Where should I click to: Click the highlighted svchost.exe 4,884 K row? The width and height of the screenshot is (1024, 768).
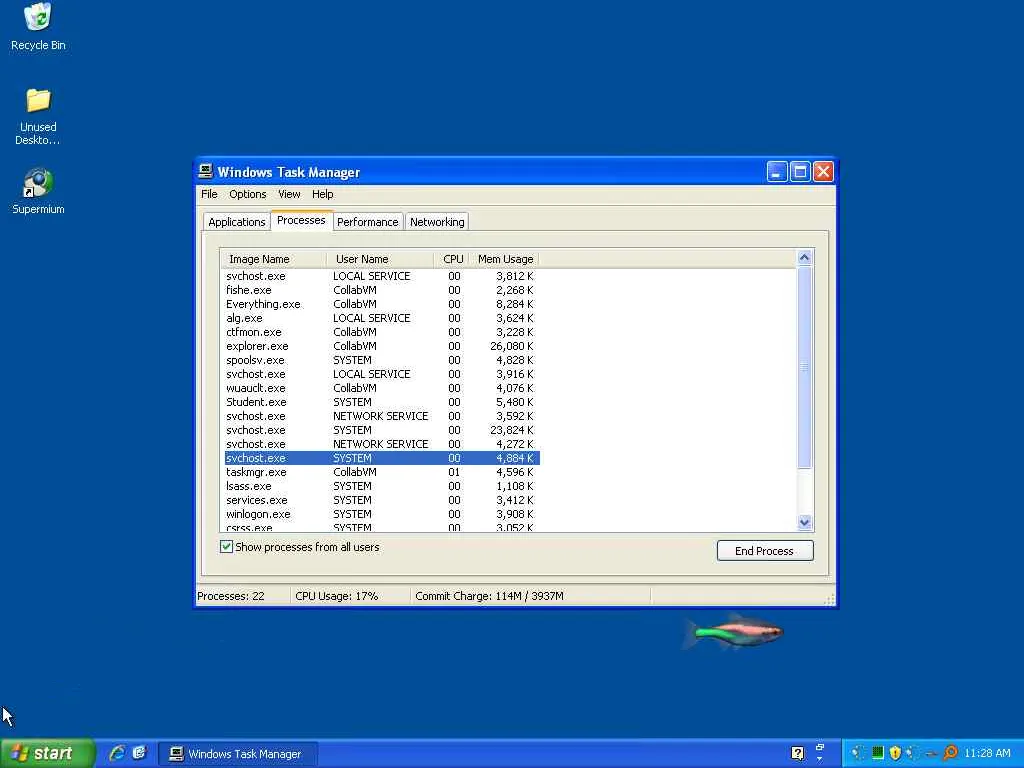point(382,458)
